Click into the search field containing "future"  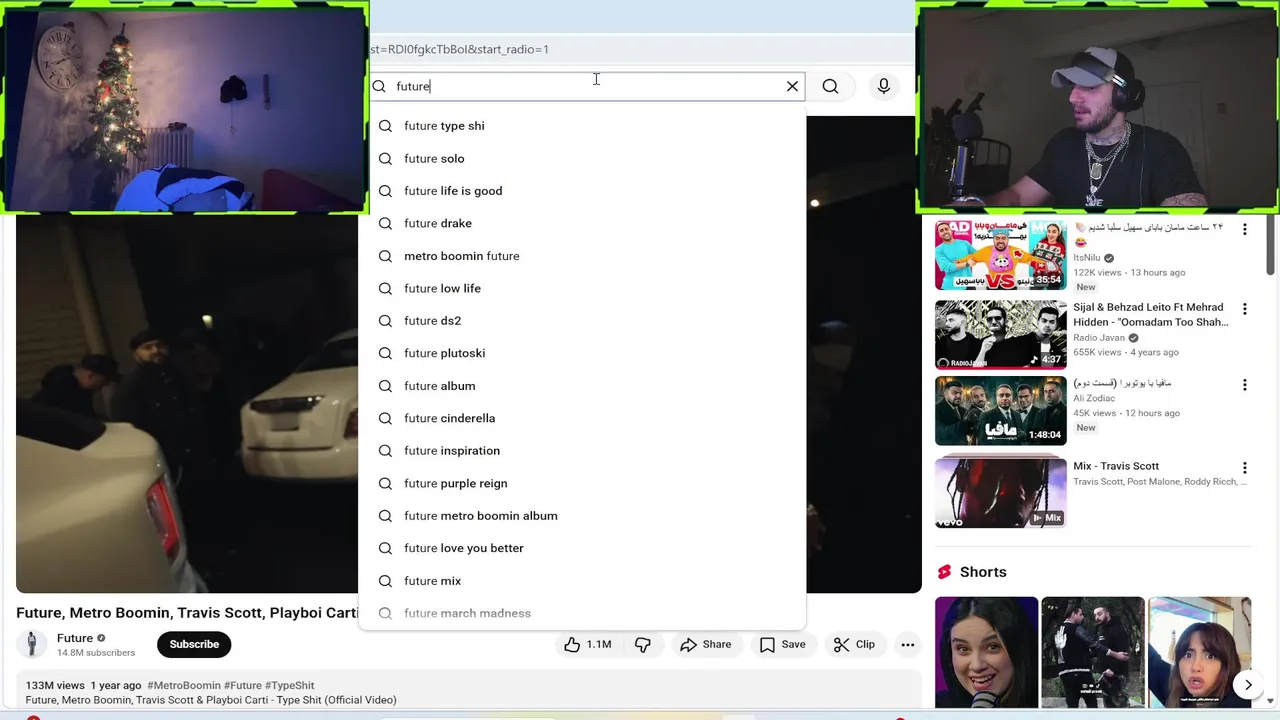585,86
